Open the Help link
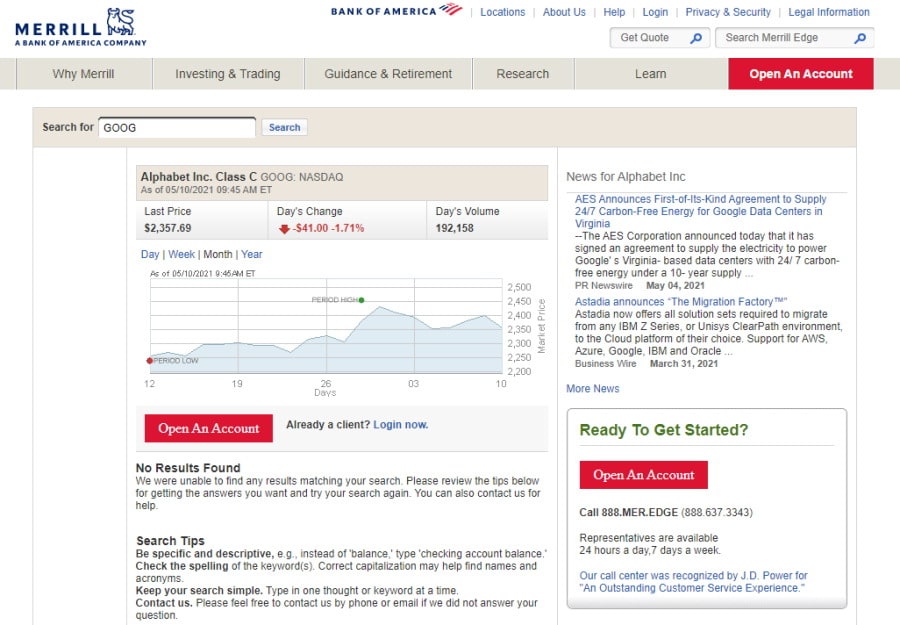Screen dimensions: 900x625 pyautogui.click(x=614, y=12)
